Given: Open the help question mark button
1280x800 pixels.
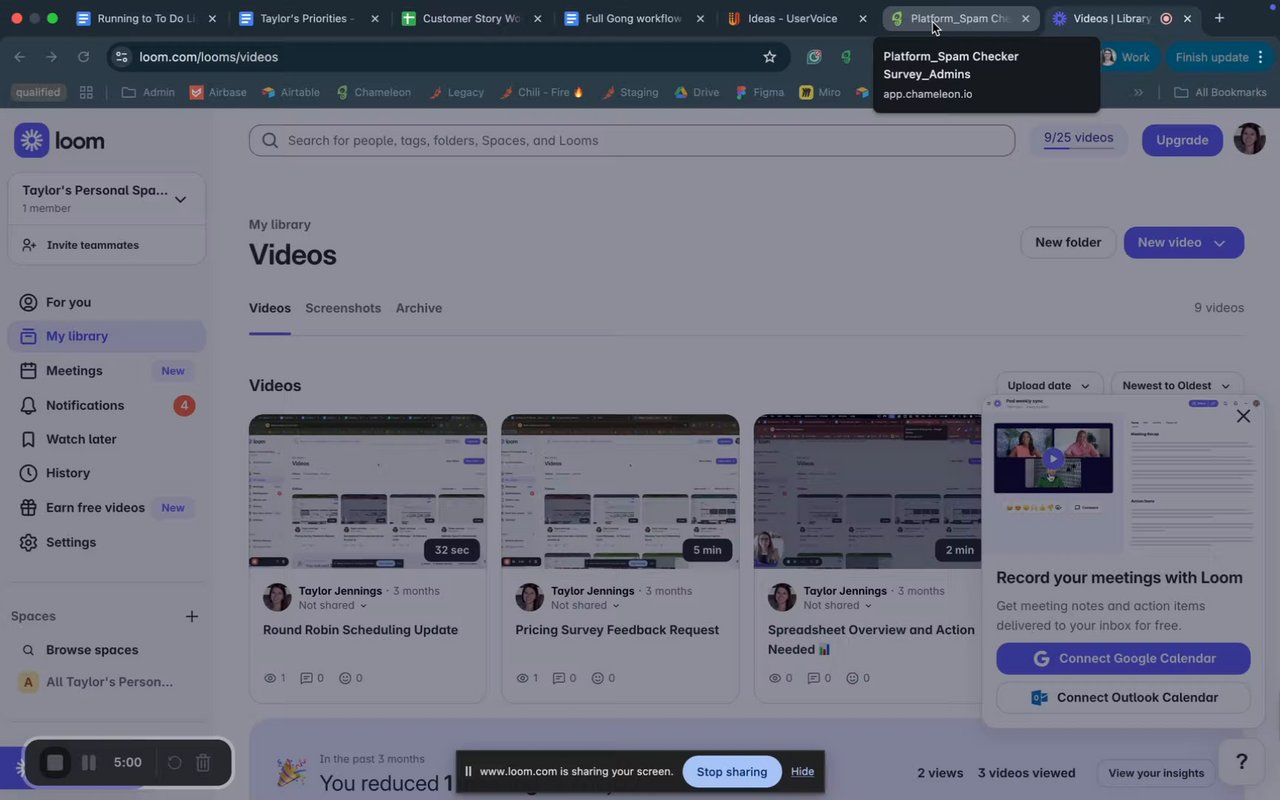Looking at the screenshot, I should click(x=1242, y=762).
